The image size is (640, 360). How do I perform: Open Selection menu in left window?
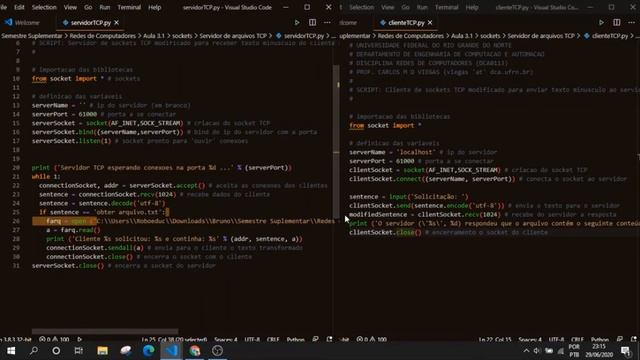44,7
